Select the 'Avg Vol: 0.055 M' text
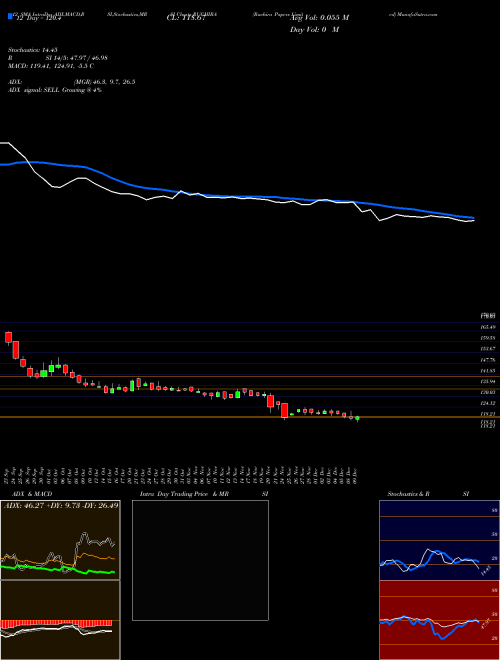 coord(319,18)
